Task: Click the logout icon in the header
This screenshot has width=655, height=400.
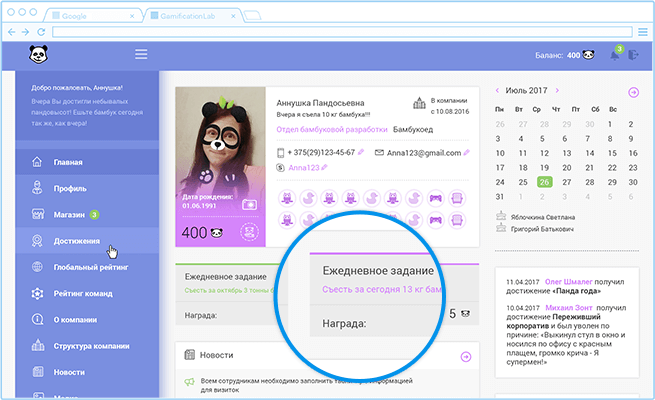Action: tap(633, 55)
